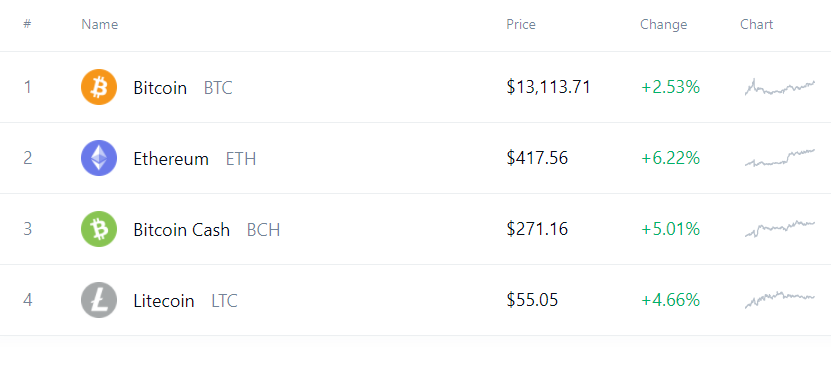Open the Ethereum price sparkline chart
This screenshot has height=374, width=831.
780,158
